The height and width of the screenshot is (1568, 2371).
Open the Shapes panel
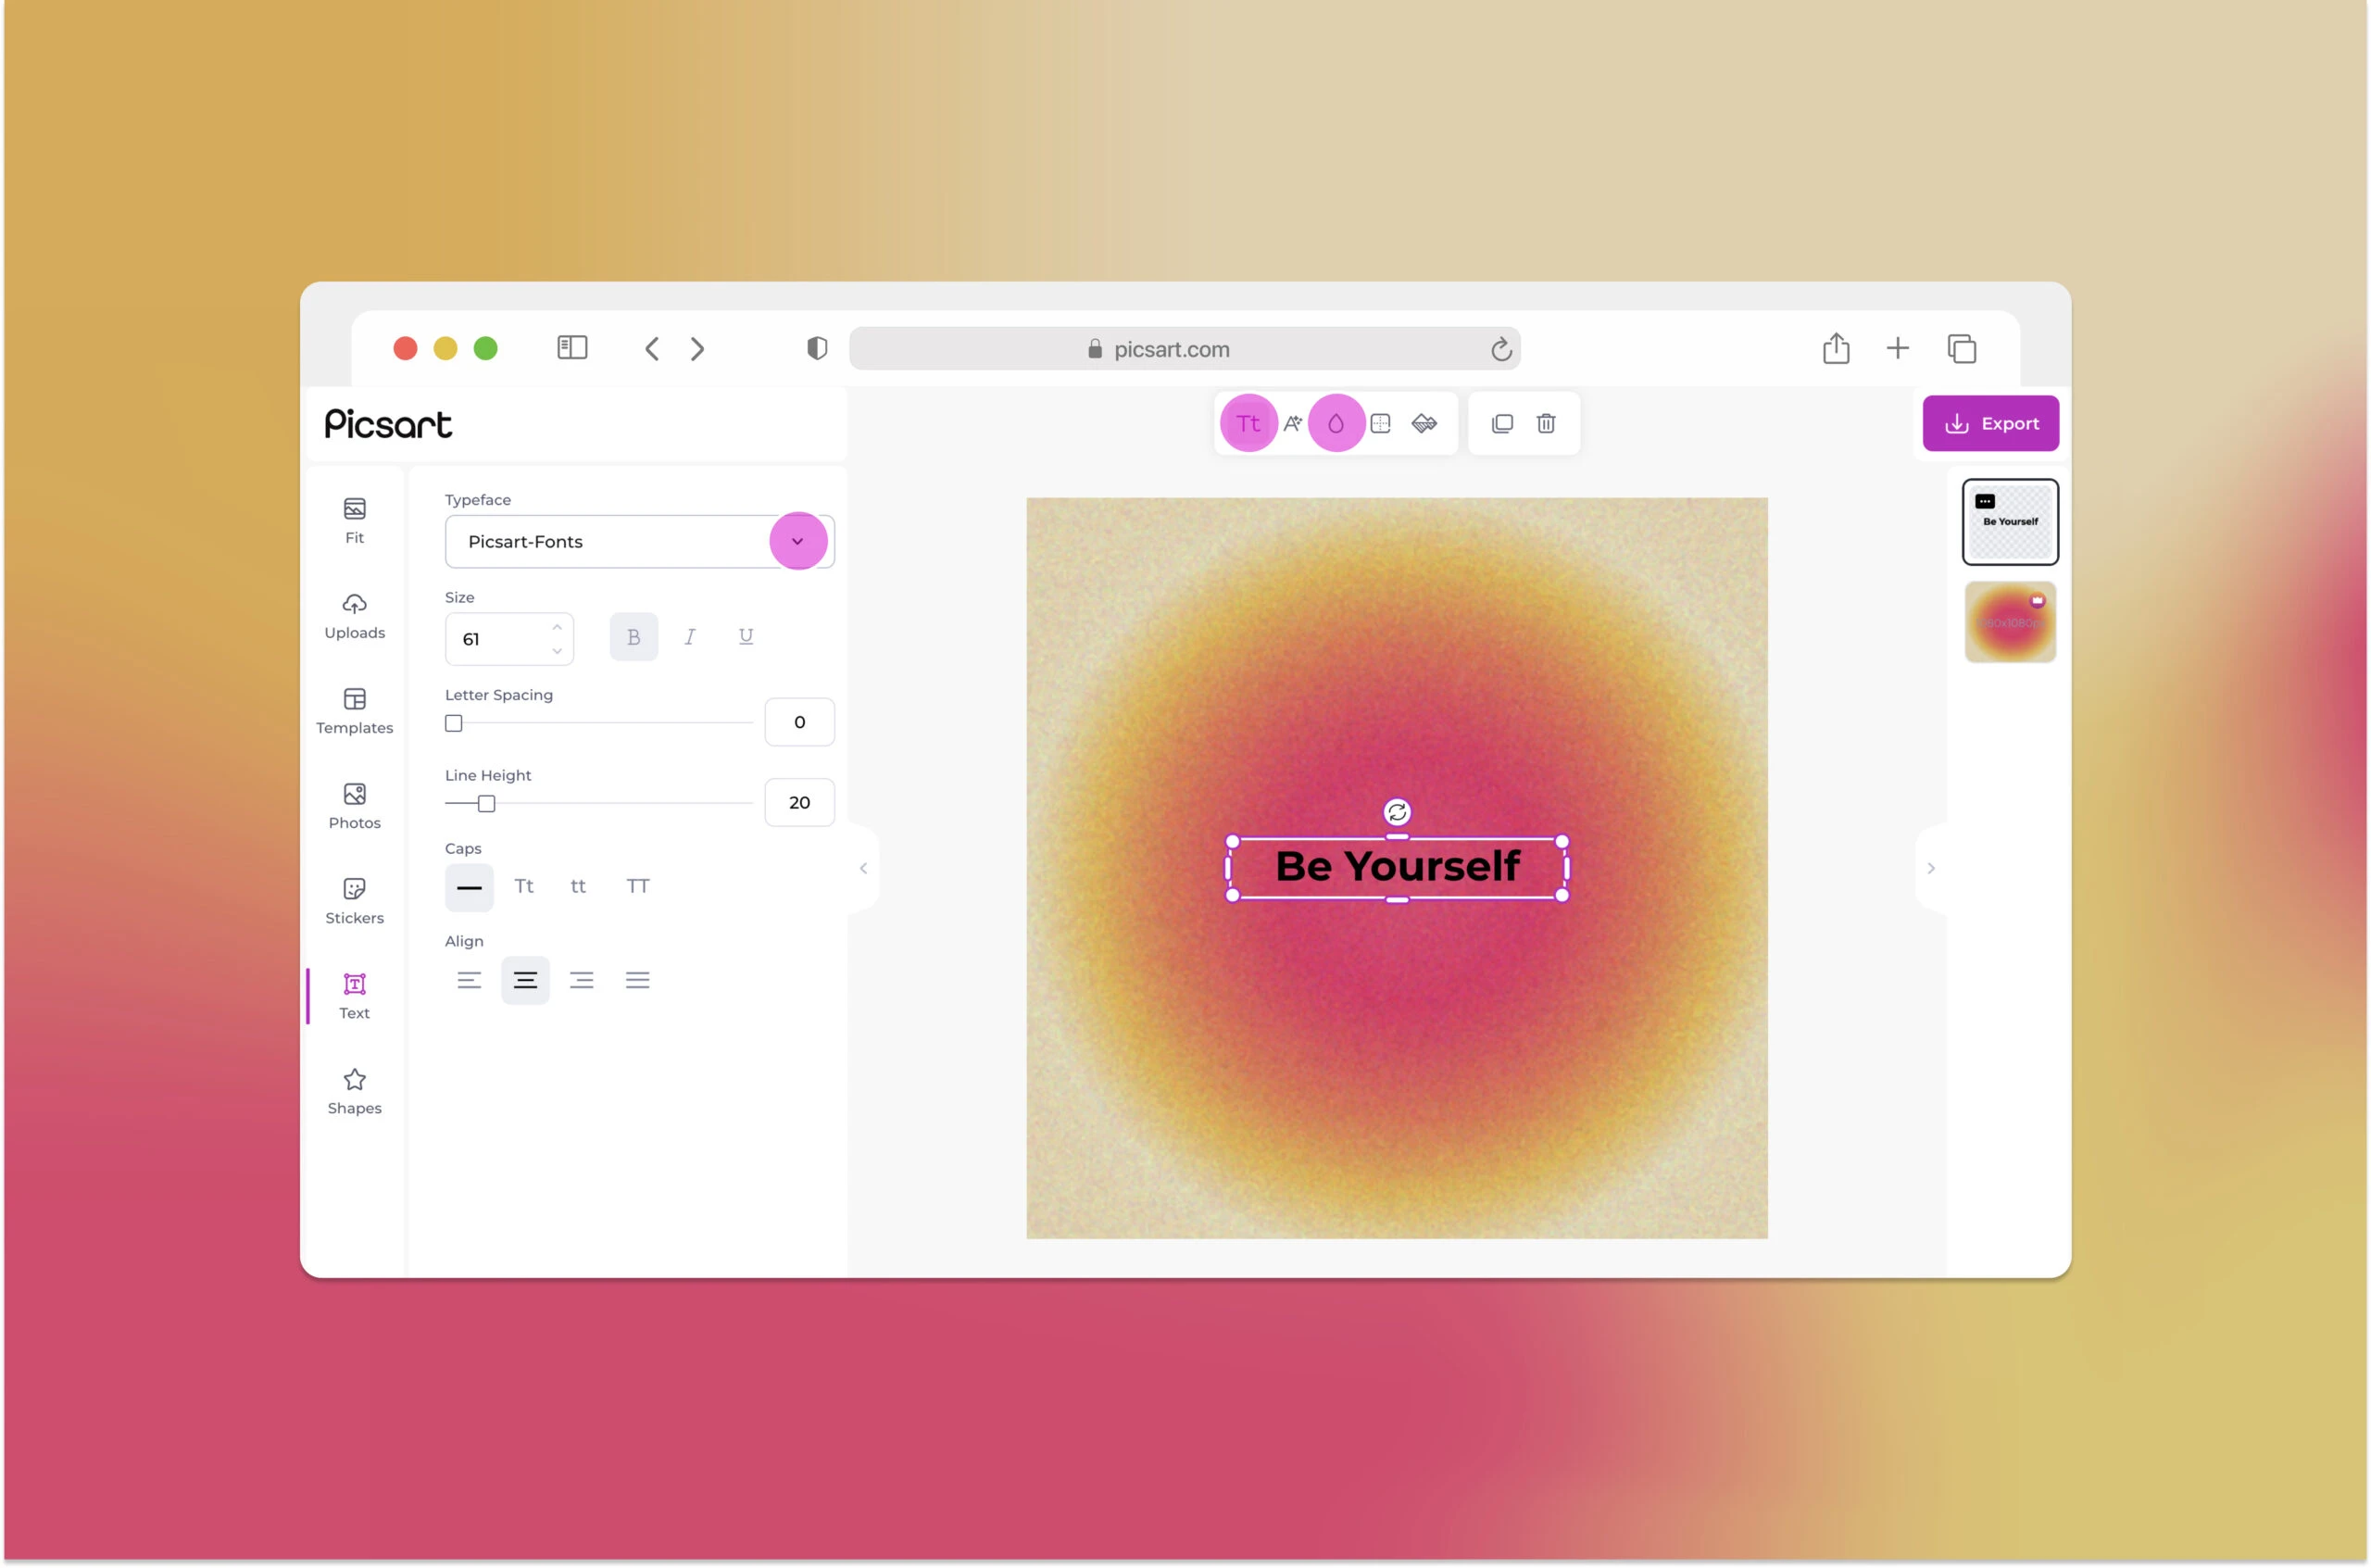pyautogui.click(x=354, y=1090)
